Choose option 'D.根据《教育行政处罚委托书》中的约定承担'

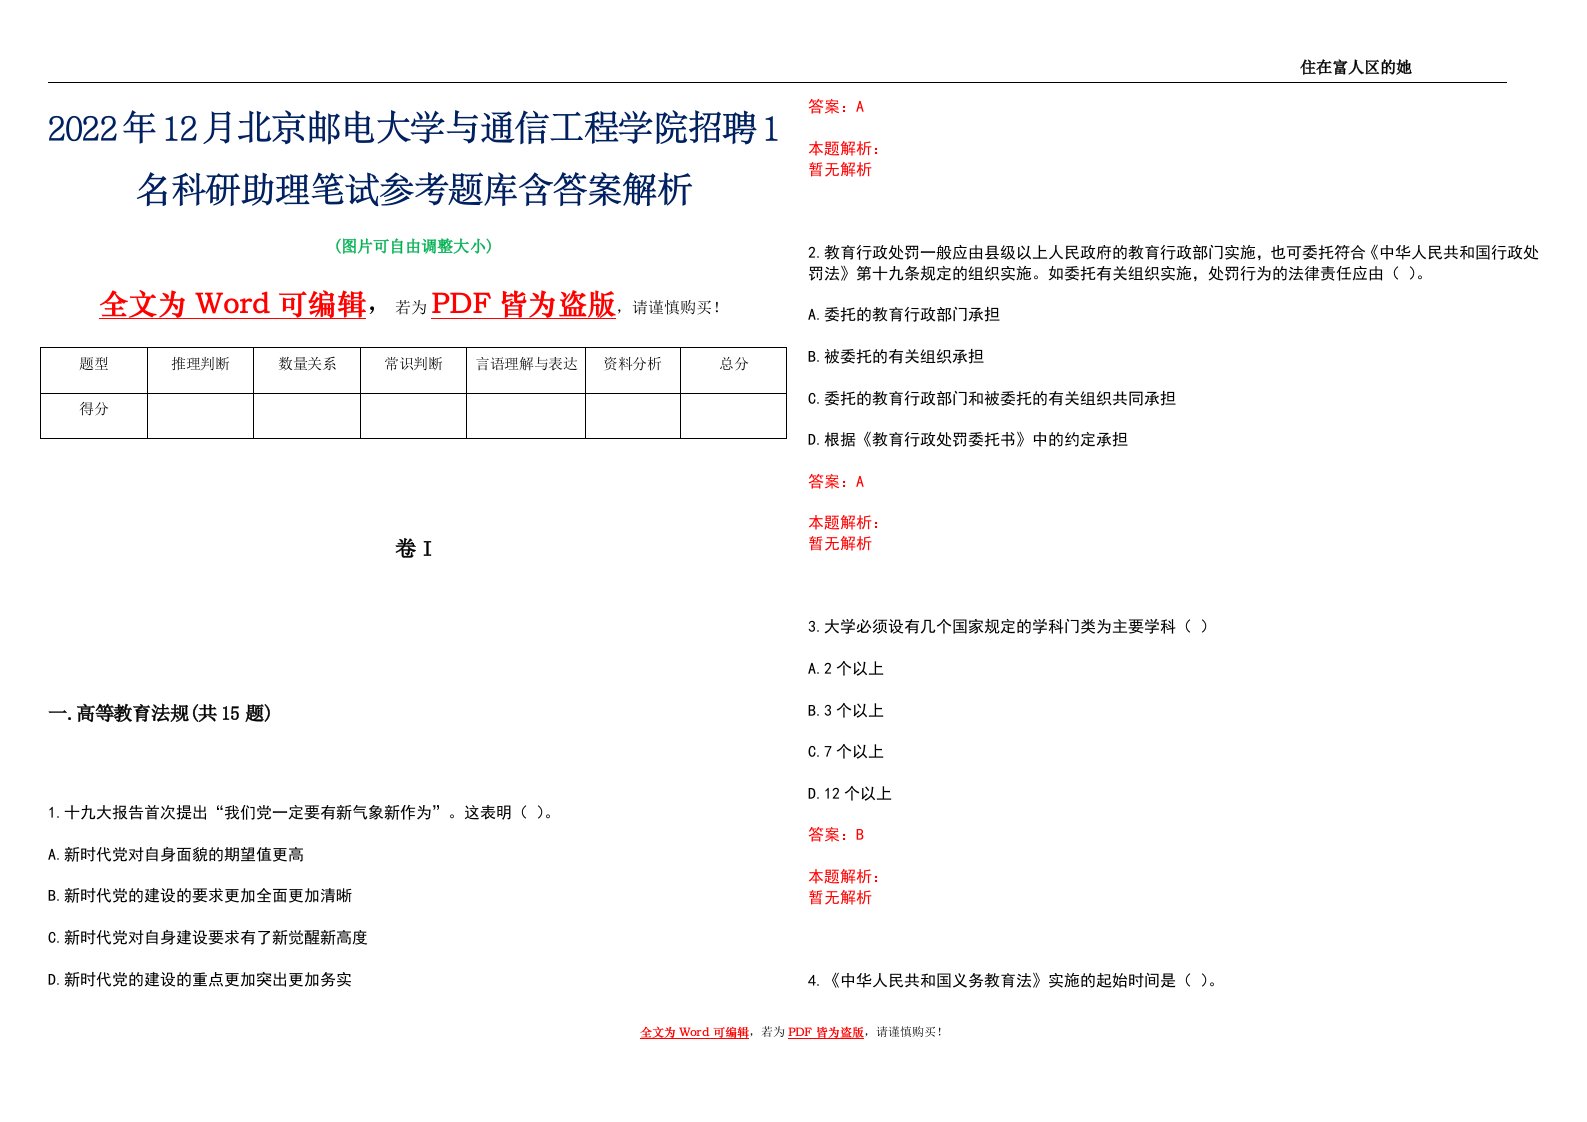(x=968, y=439)
